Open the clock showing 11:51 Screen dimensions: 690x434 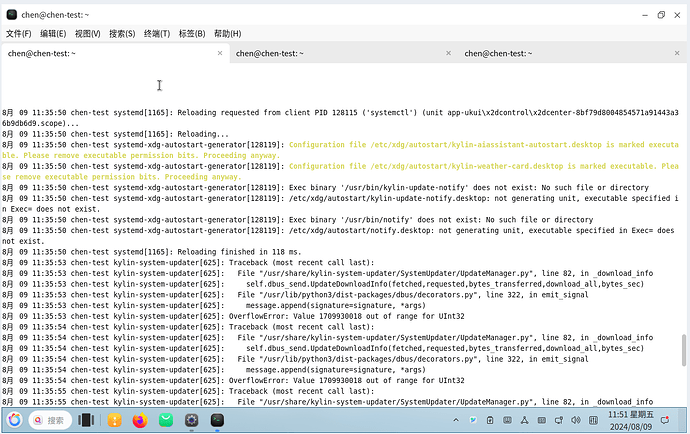coord(631,420)
